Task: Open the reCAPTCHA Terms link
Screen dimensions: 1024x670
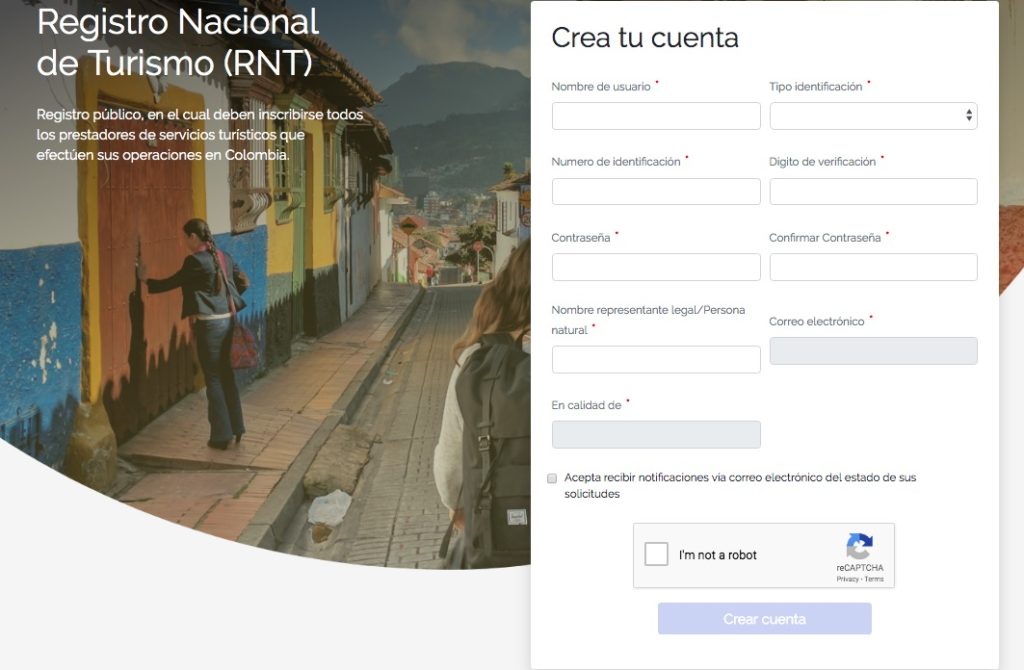Action: pyautogui.click(x=877, y=578)
